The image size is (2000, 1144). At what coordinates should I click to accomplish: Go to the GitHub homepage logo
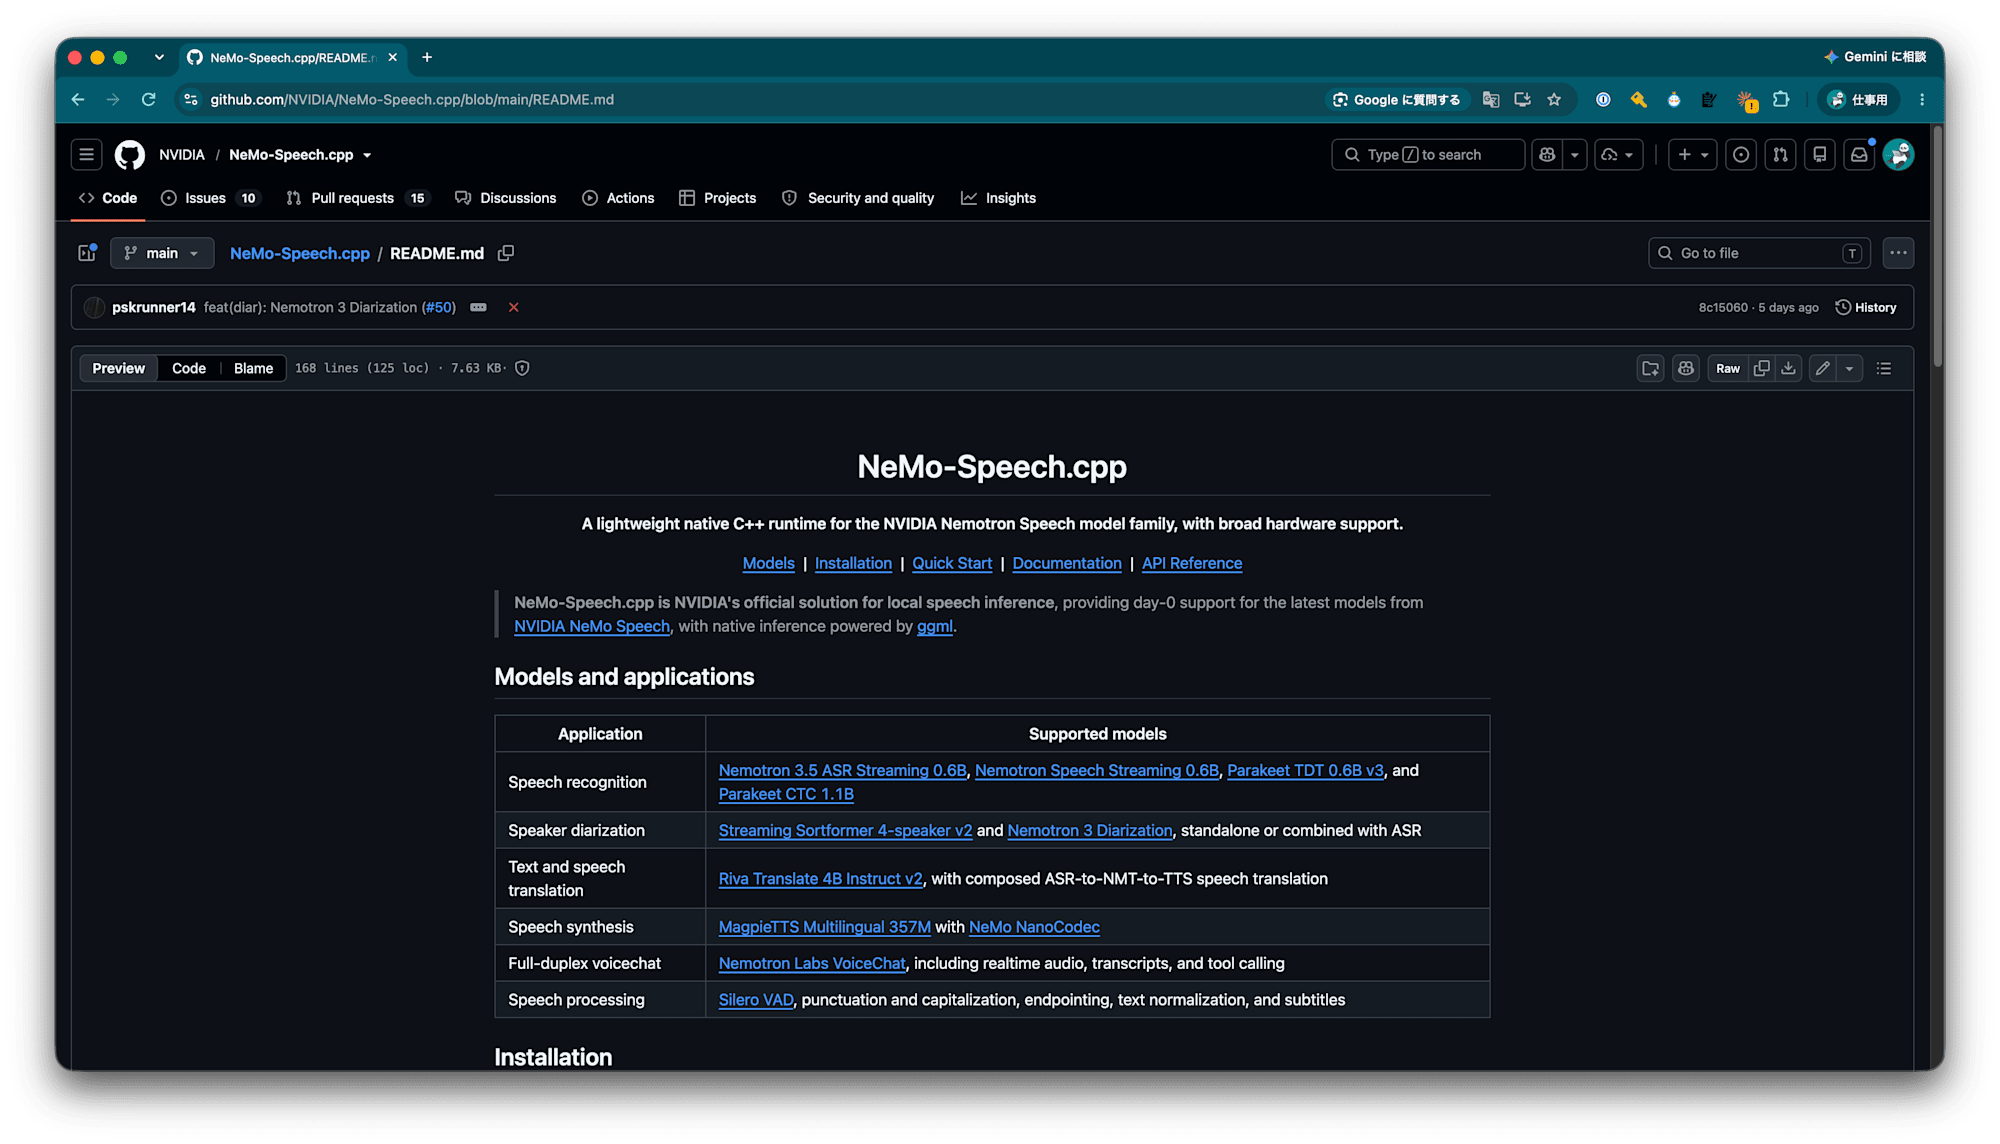(x=130, y=155)
